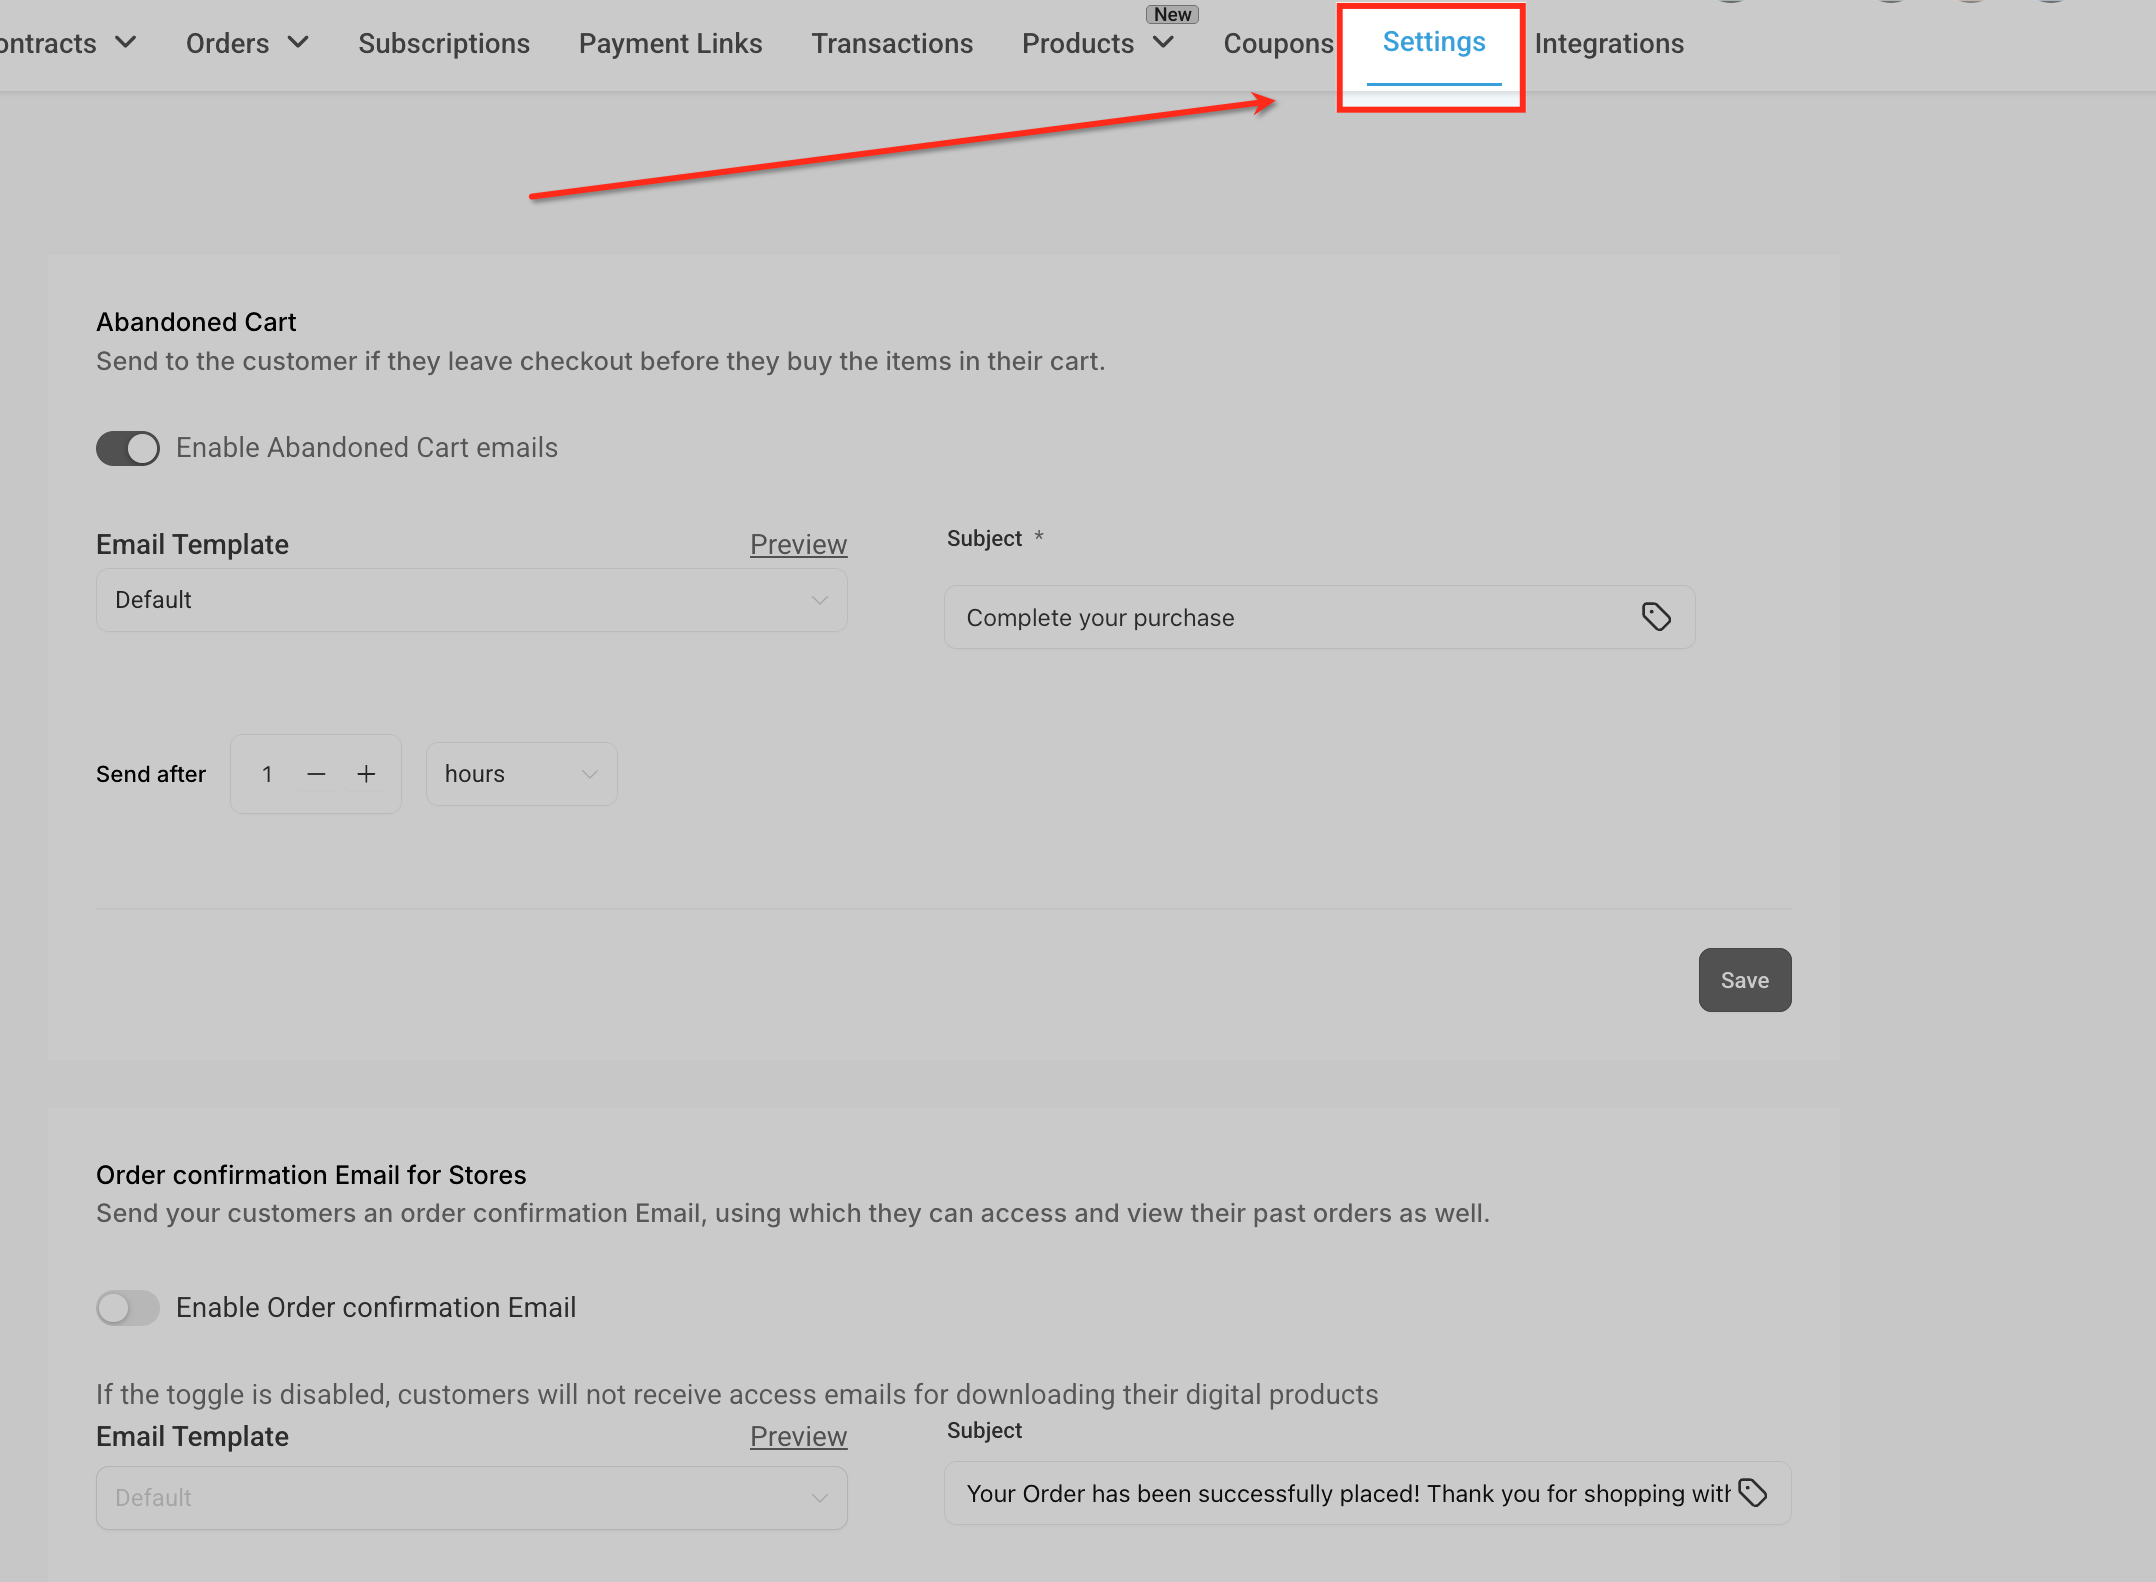Enable Order confirmation Email toggle
This screenshot has width=2156, height=1582.
pos(128,1308)
